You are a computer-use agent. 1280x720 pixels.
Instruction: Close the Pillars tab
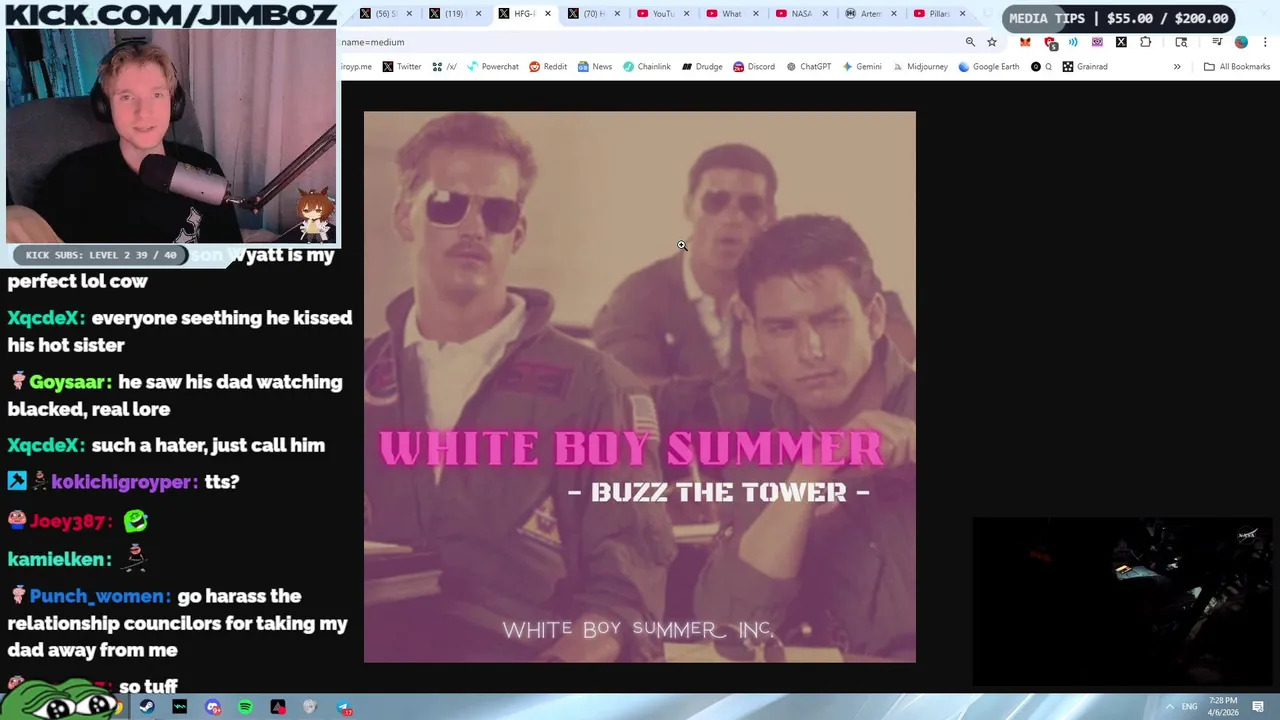pyautogui.click(x=962, y=14)
